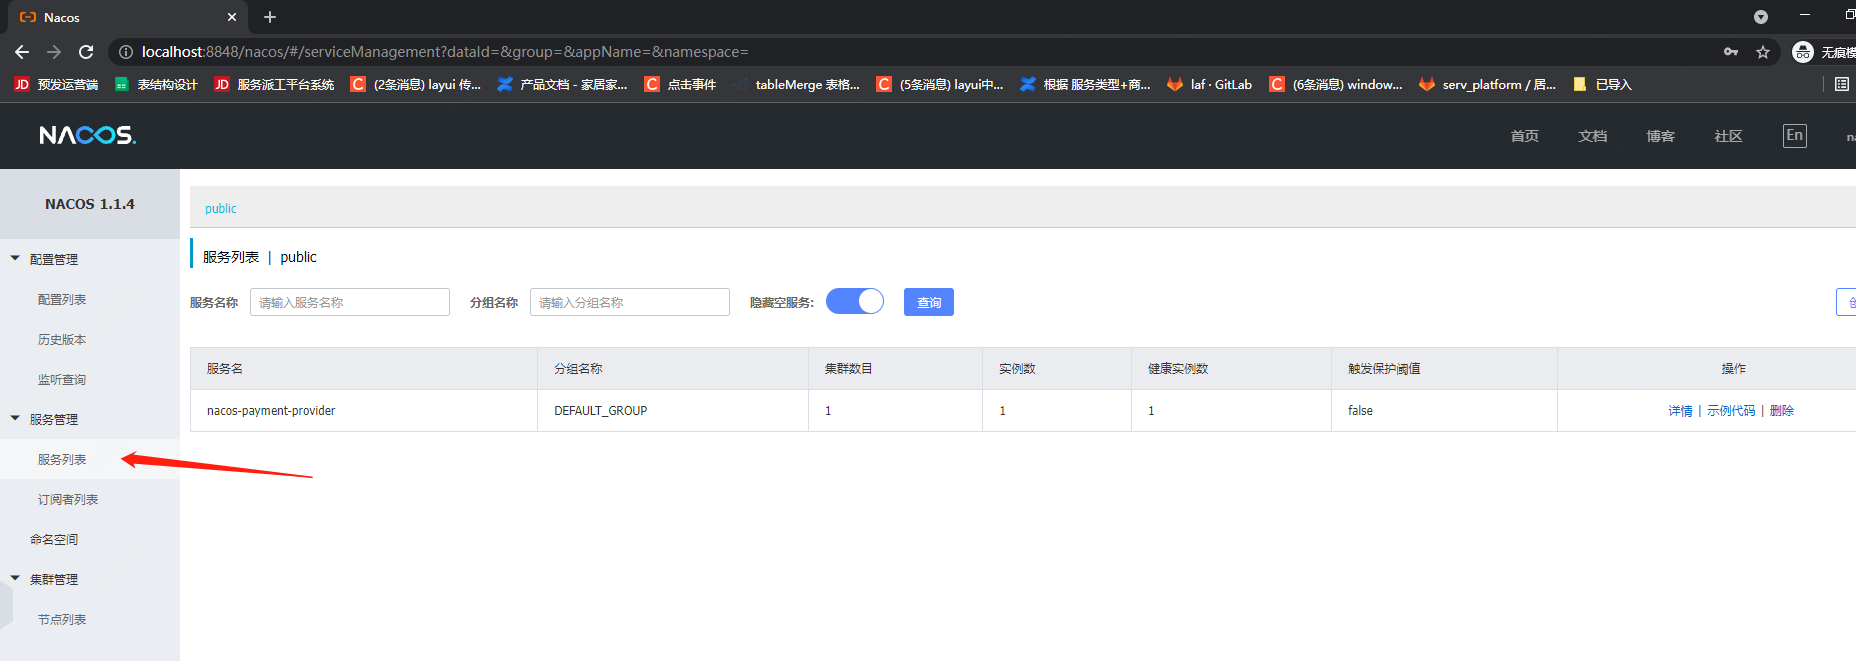The width and height of the screenshot is (1856, 661).
Task: Focus the 分组名称 input field
Action: pyautogui.click(x=630, y=302)
